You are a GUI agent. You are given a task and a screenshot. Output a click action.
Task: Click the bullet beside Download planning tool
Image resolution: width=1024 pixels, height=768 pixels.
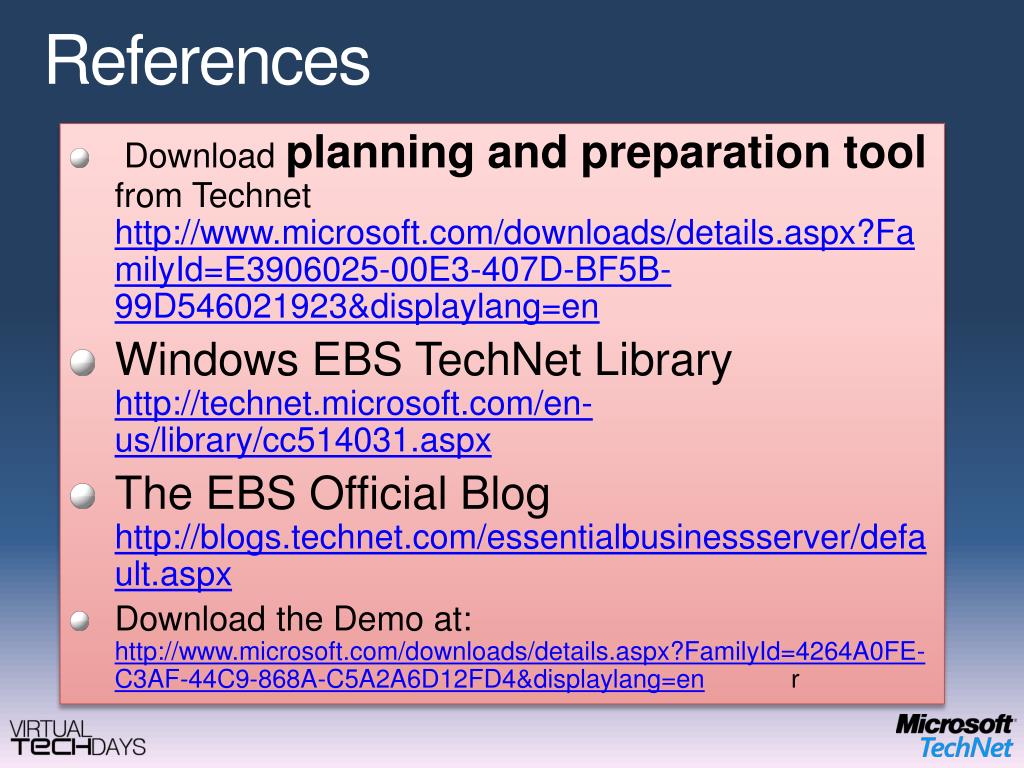click(x=80, y=157)
